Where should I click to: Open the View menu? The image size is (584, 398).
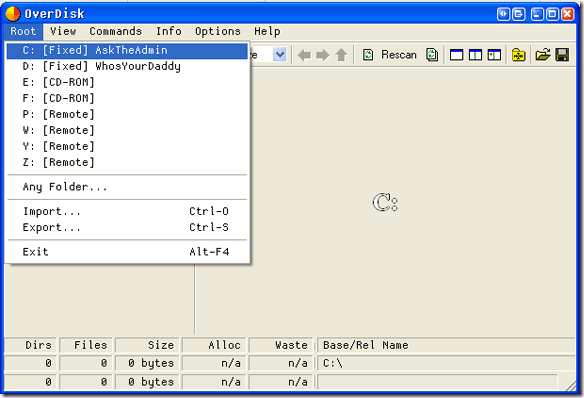(63, 31)
